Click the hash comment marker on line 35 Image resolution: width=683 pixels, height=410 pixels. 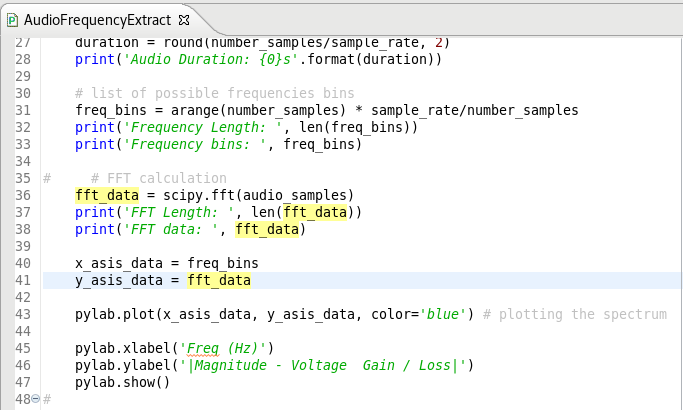tap(47, 178)
